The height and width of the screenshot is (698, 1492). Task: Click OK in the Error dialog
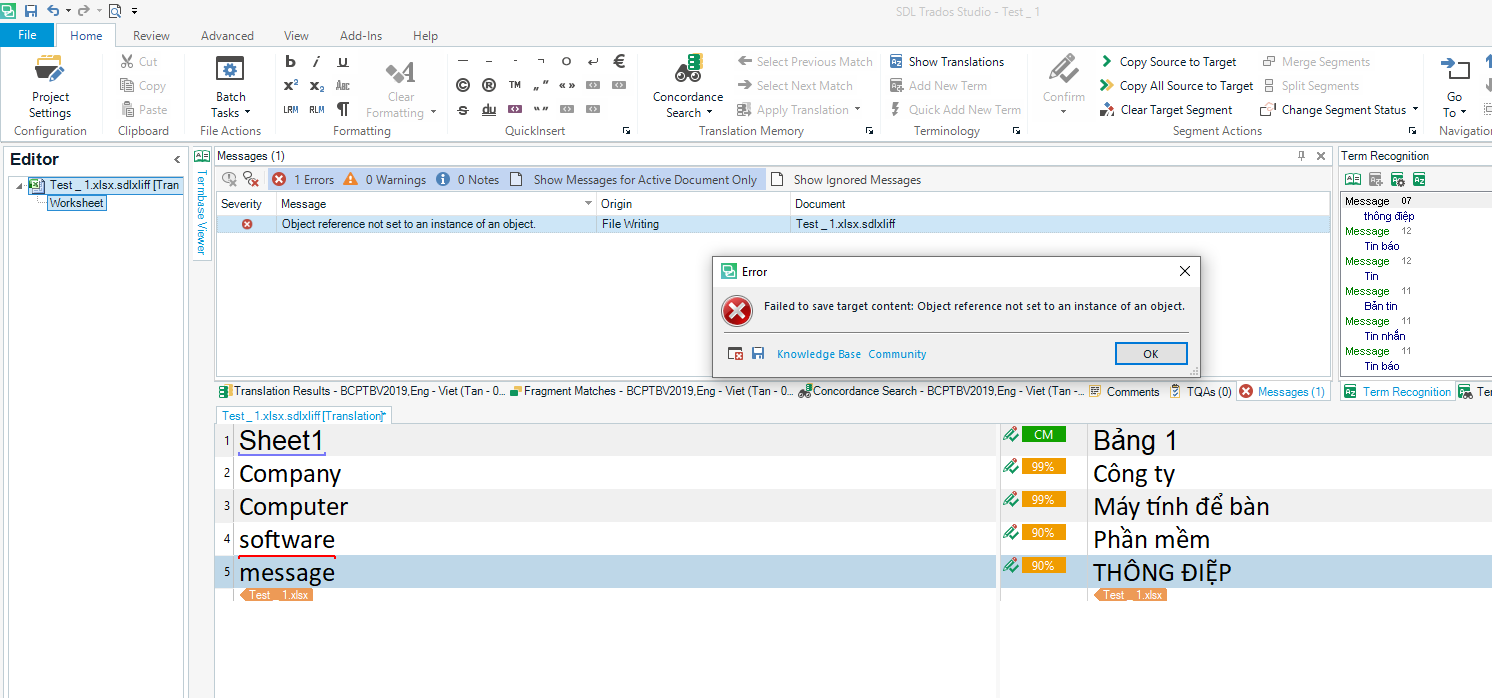[x=1151, y=354]
